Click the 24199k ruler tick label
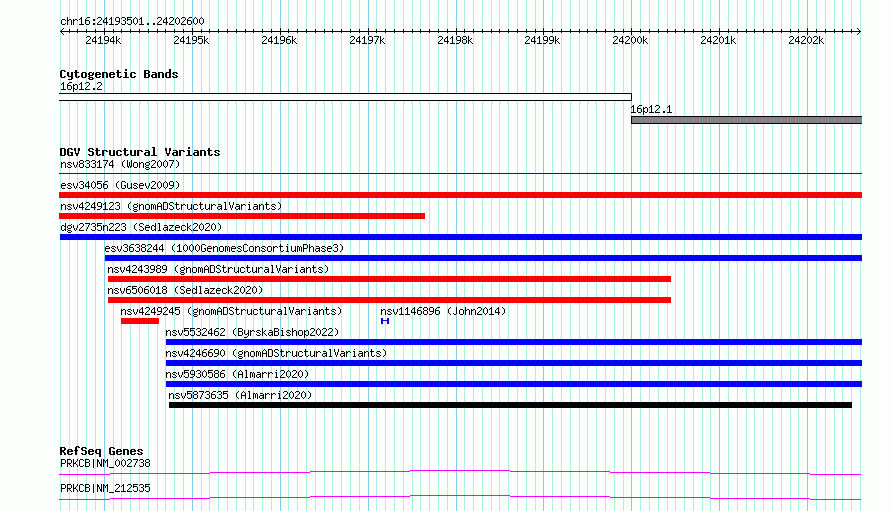 click(542, 40)
